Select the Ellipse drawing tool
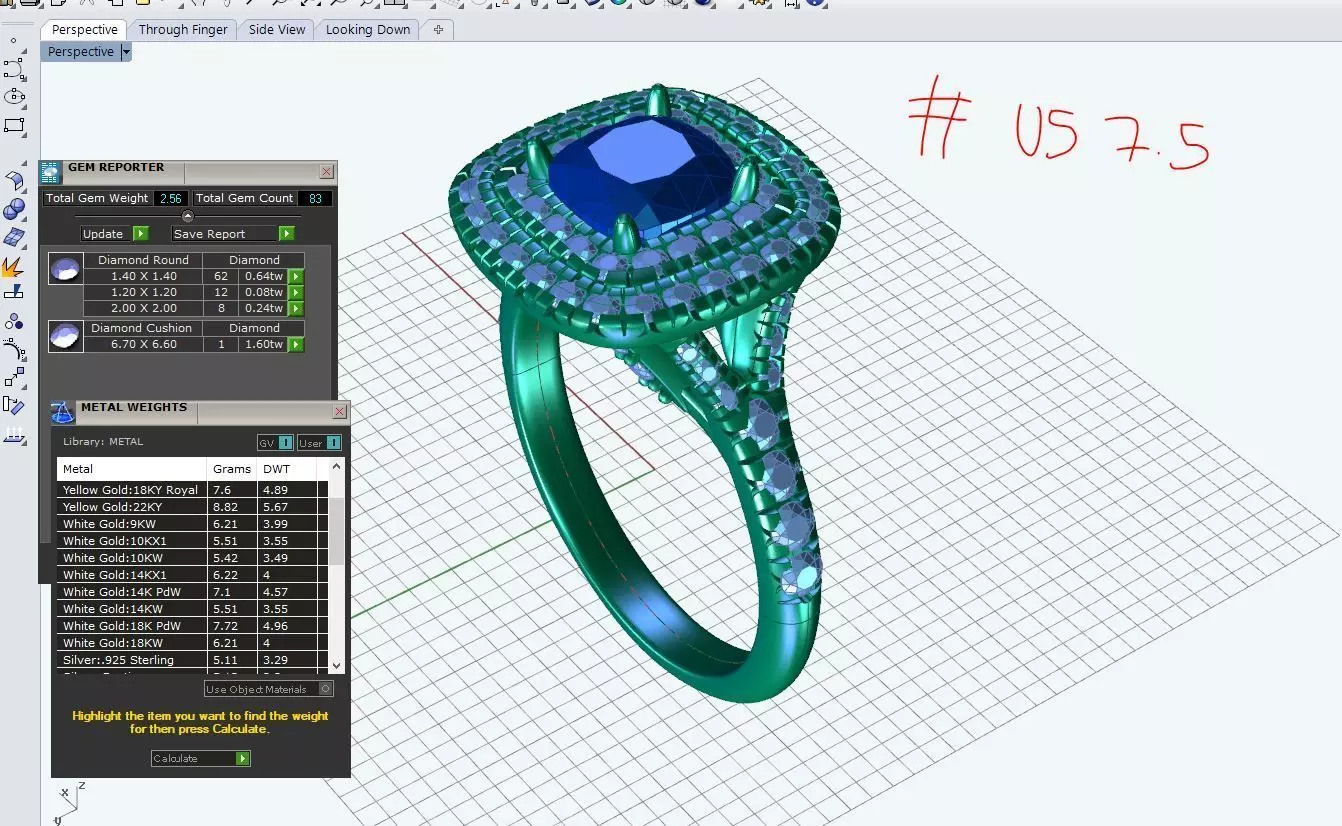Screen dimensions: 1342x826 (x=14, y=97)
